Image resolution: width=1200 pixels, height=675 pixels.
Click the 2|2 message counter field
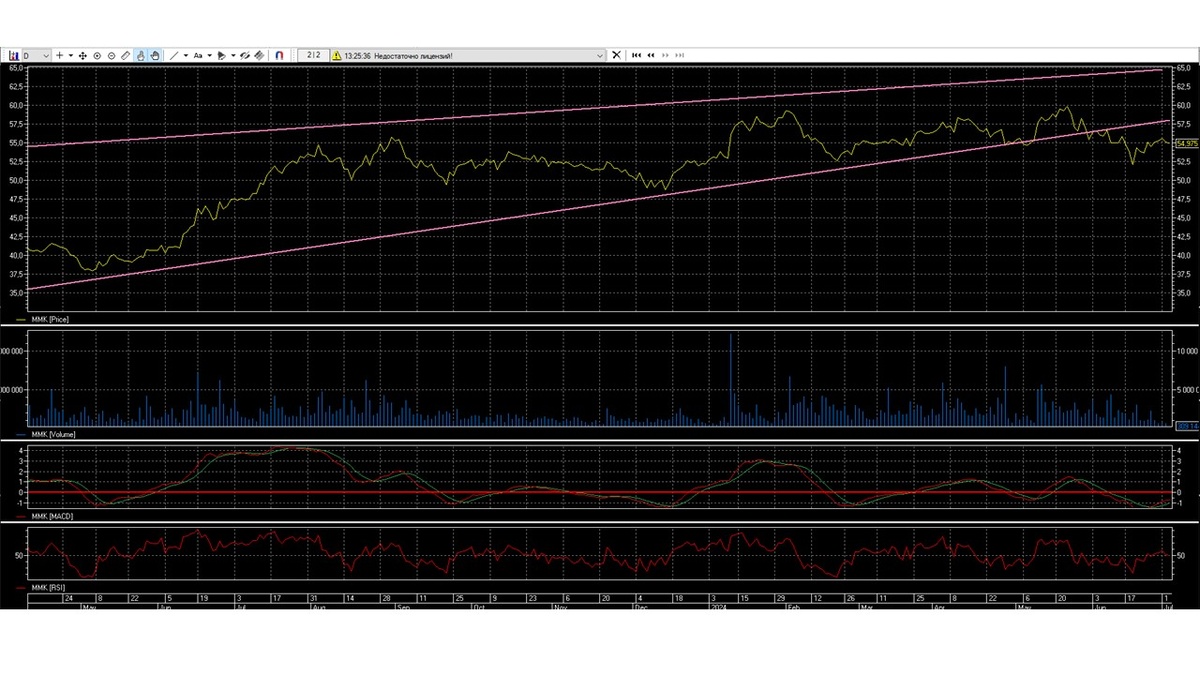pyautogui.click(x=314, y=56)
